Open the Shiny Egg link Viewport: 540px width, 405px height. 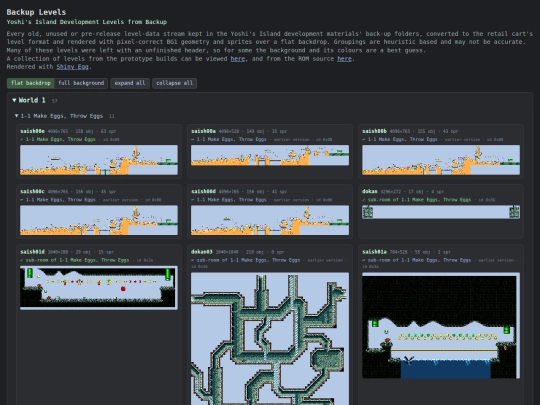pyautogui.click(x=72, y=67)
